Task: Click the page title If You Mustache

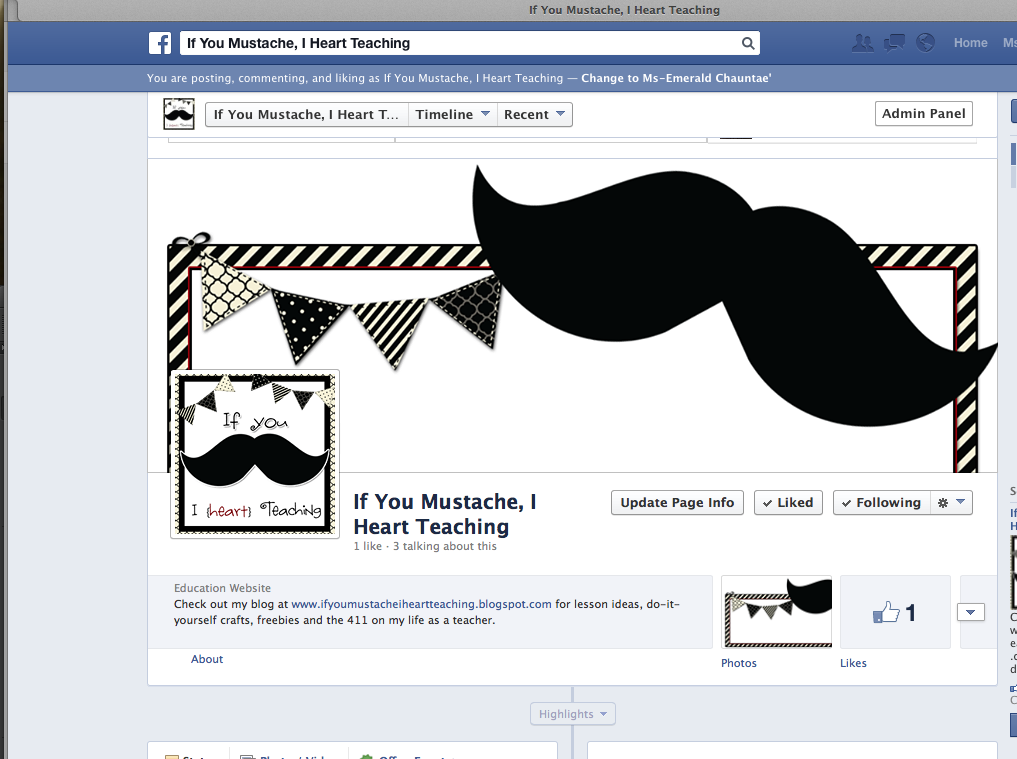Action: click(445, 514)
